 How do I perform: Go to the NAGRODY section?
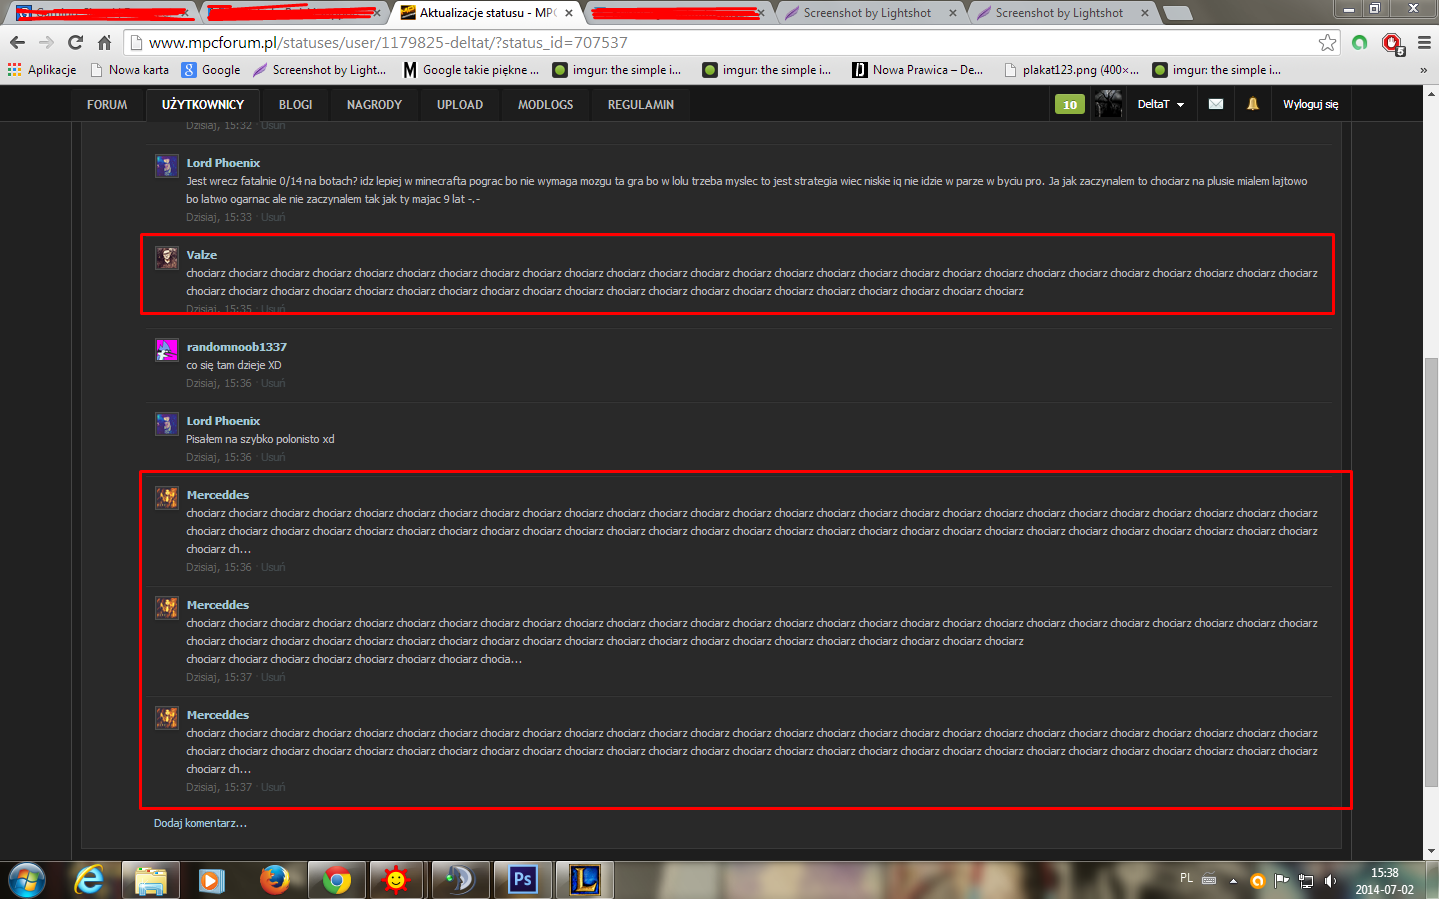[x=374, y=104]
